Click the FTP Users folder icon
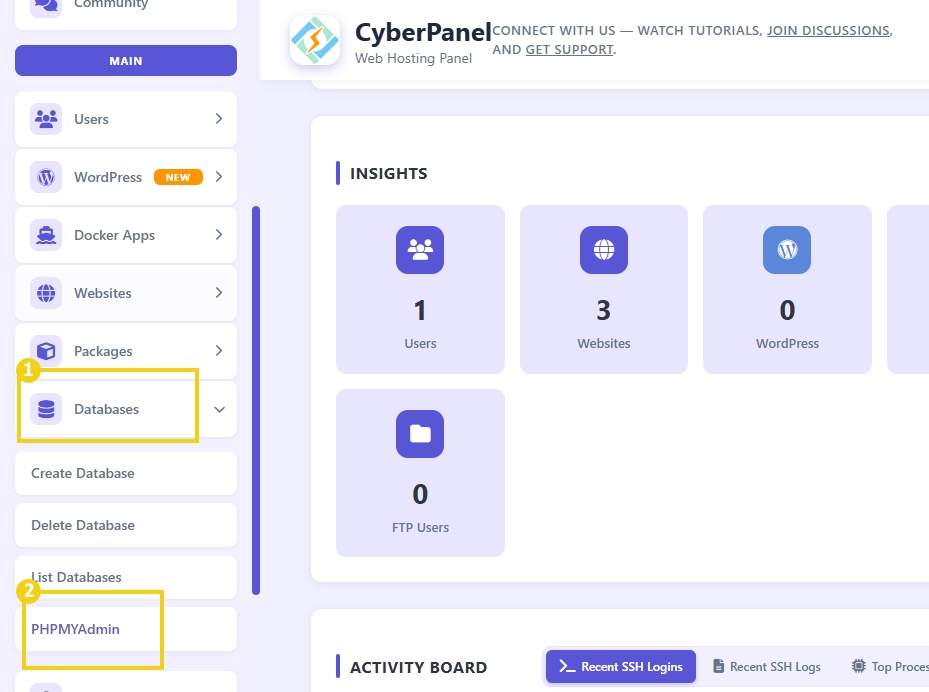Viewport: 929px width, 692px height. [x=420, y=434]
